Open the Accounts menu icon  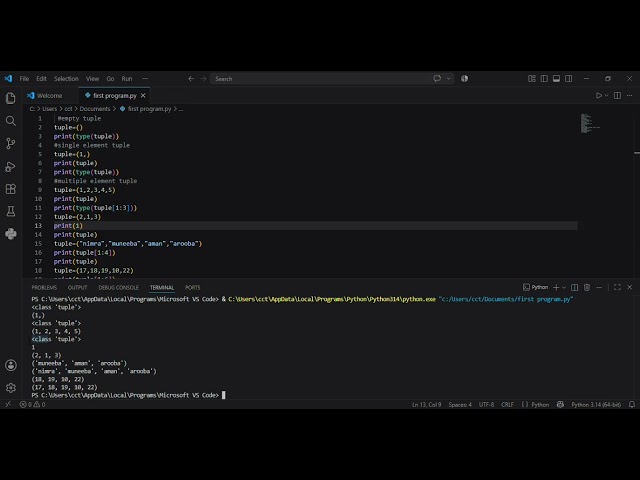[11, 365]
